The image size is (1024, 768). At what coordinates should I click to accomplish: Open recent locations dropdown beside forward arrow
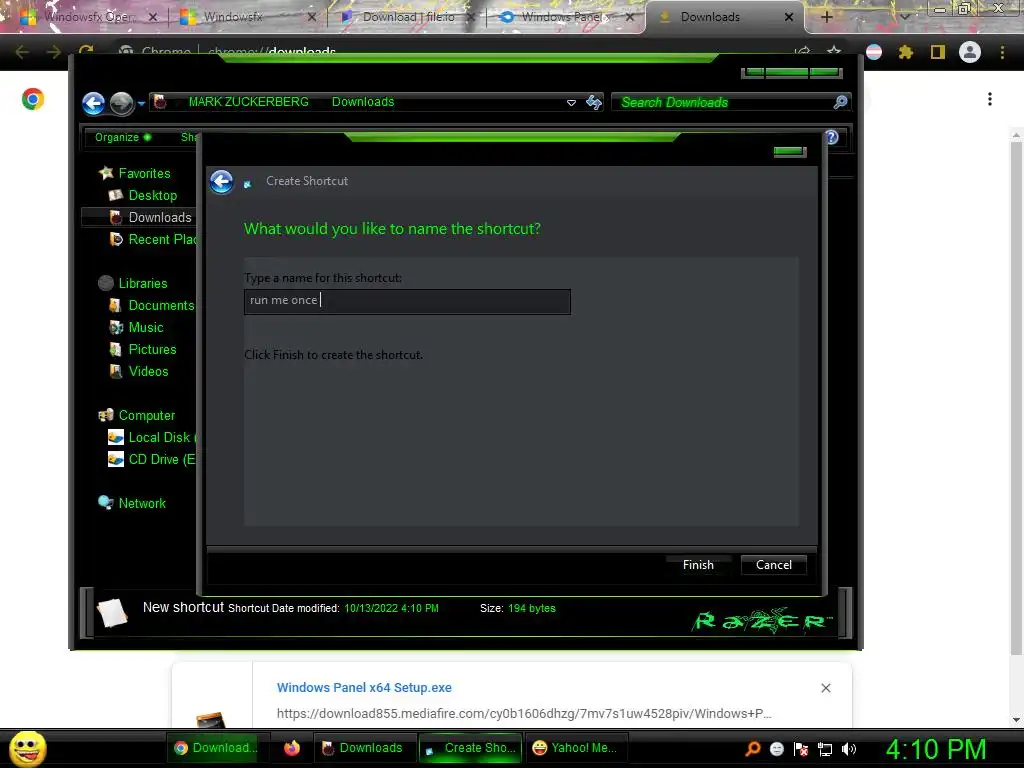141,103
